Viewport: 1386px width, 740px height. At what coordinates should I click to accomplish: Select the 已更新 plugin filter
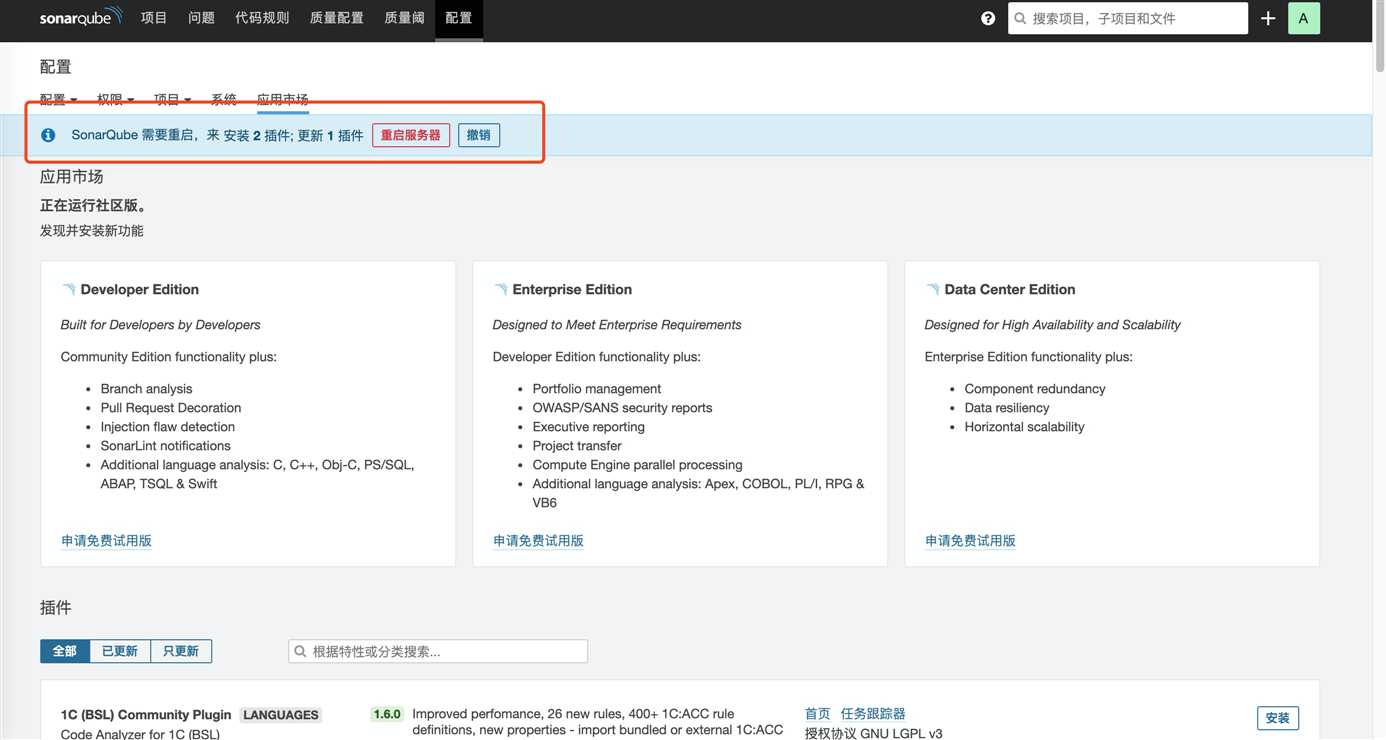120,651
